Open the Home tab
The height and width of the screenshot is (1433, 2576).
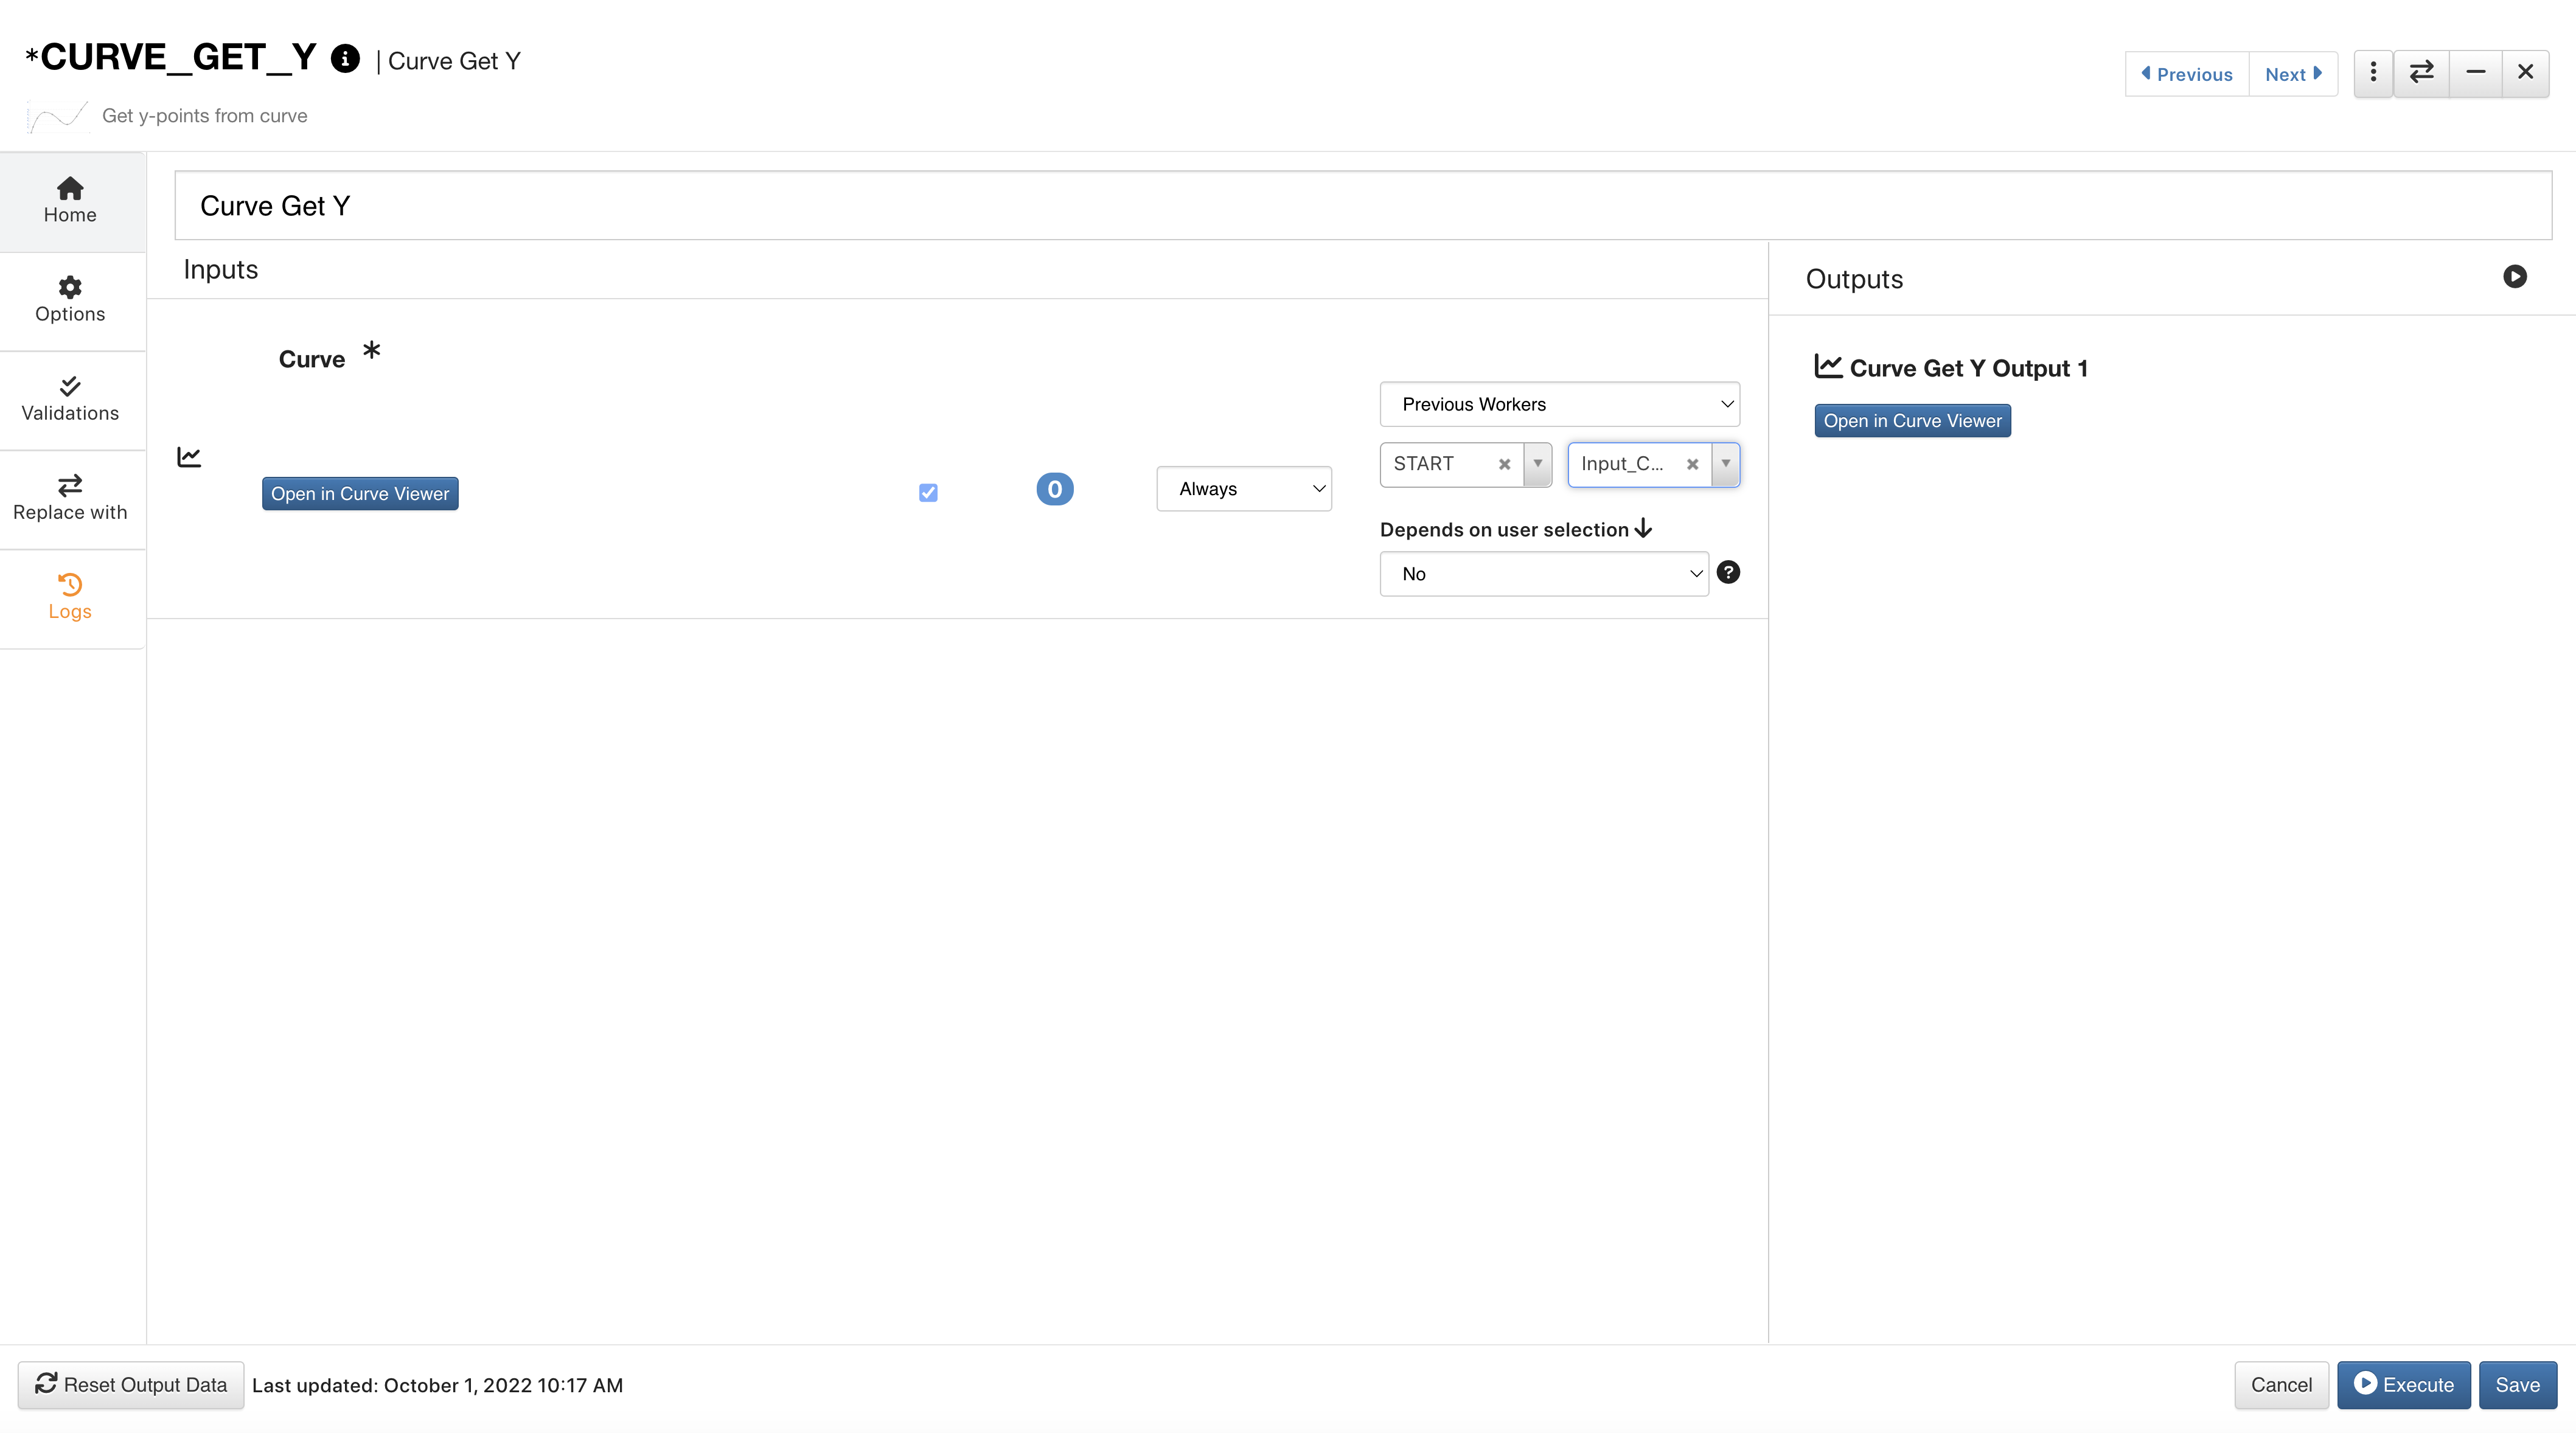click(70, 201)
